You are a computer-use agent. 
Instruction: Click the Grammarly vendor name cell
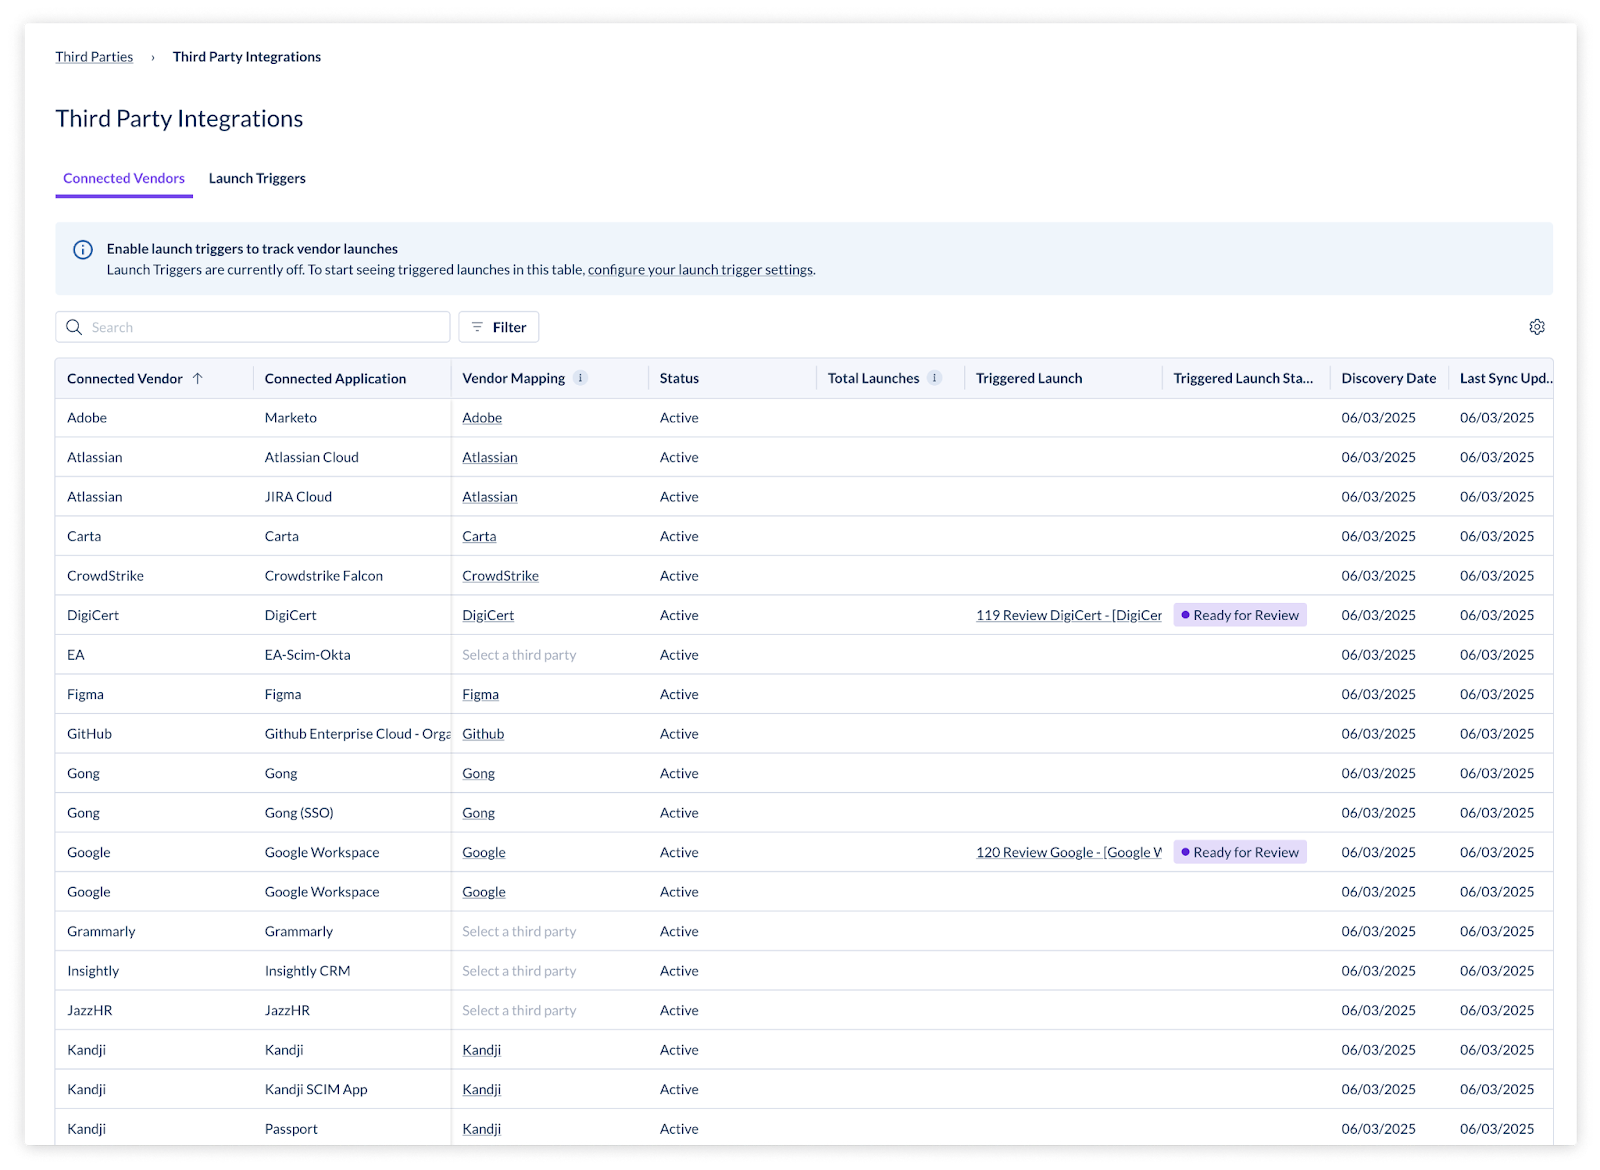[101, 931]
